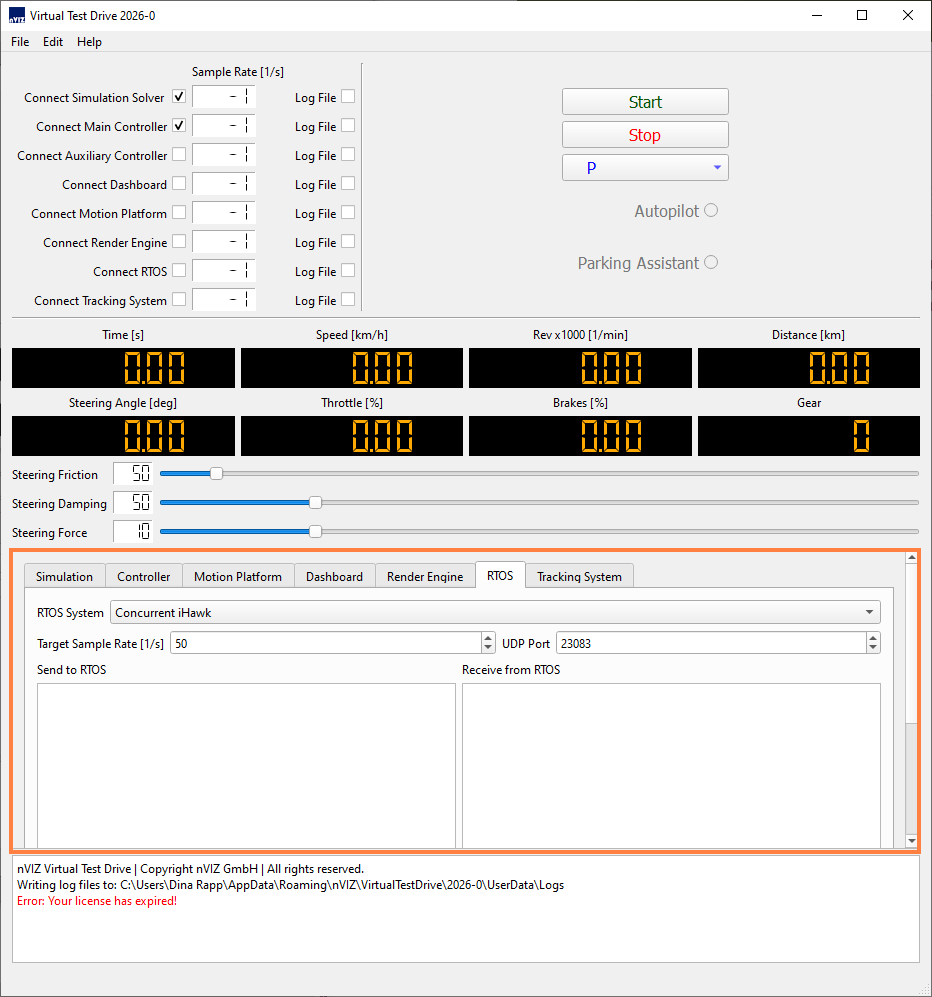
Task: Open the Help menu
Action: pyautogui.click(x=90, y=42)
